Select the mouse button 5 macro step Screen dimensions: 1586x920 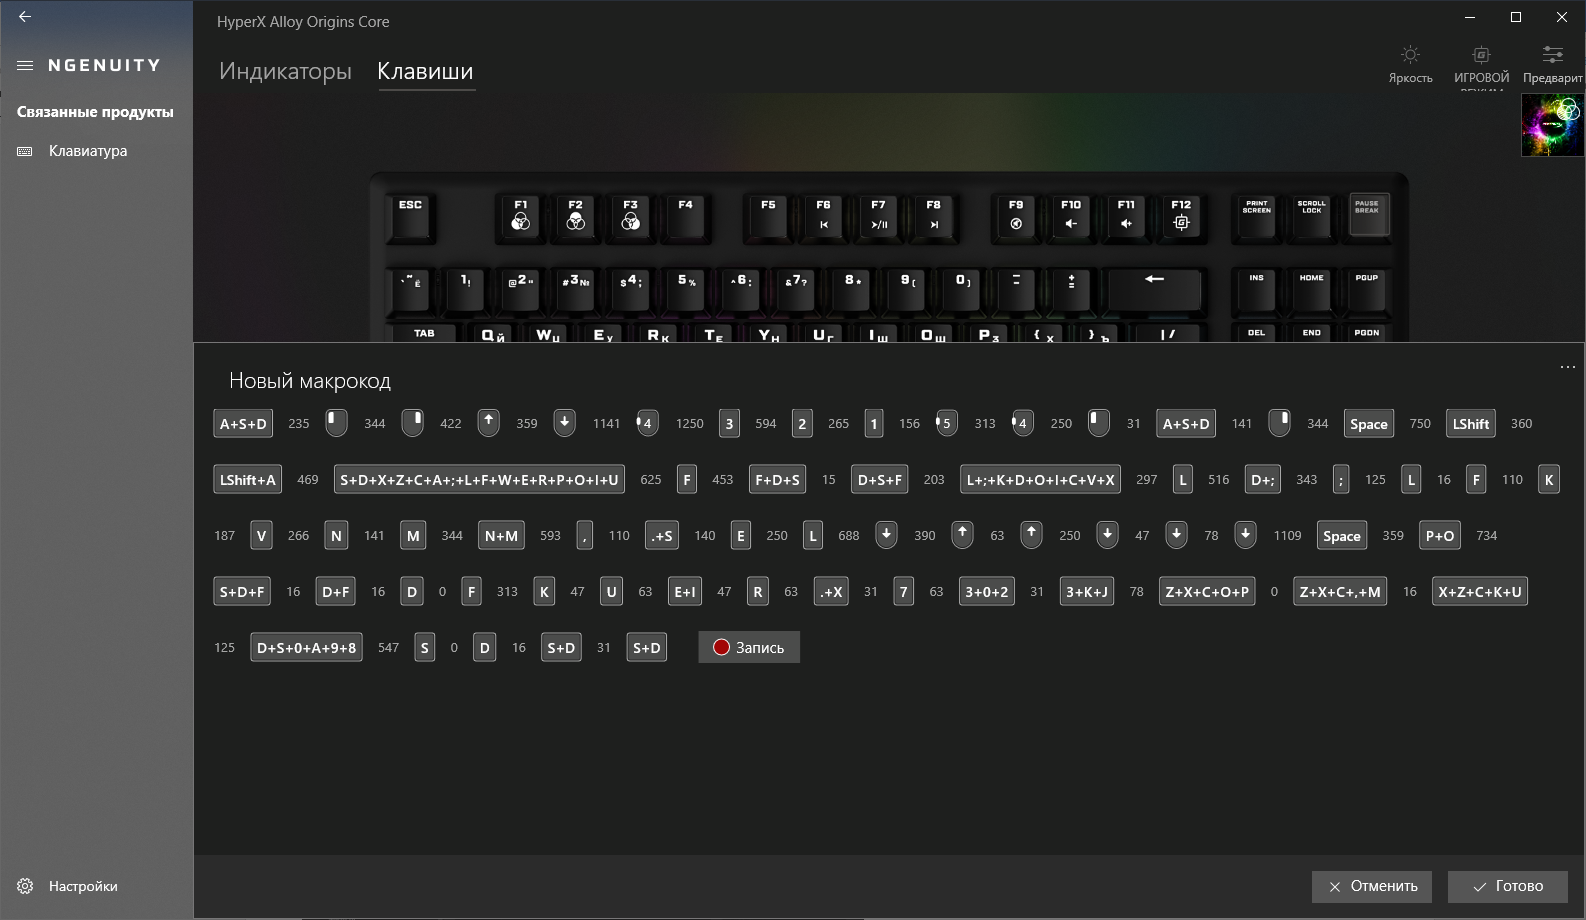coord(945,423)
